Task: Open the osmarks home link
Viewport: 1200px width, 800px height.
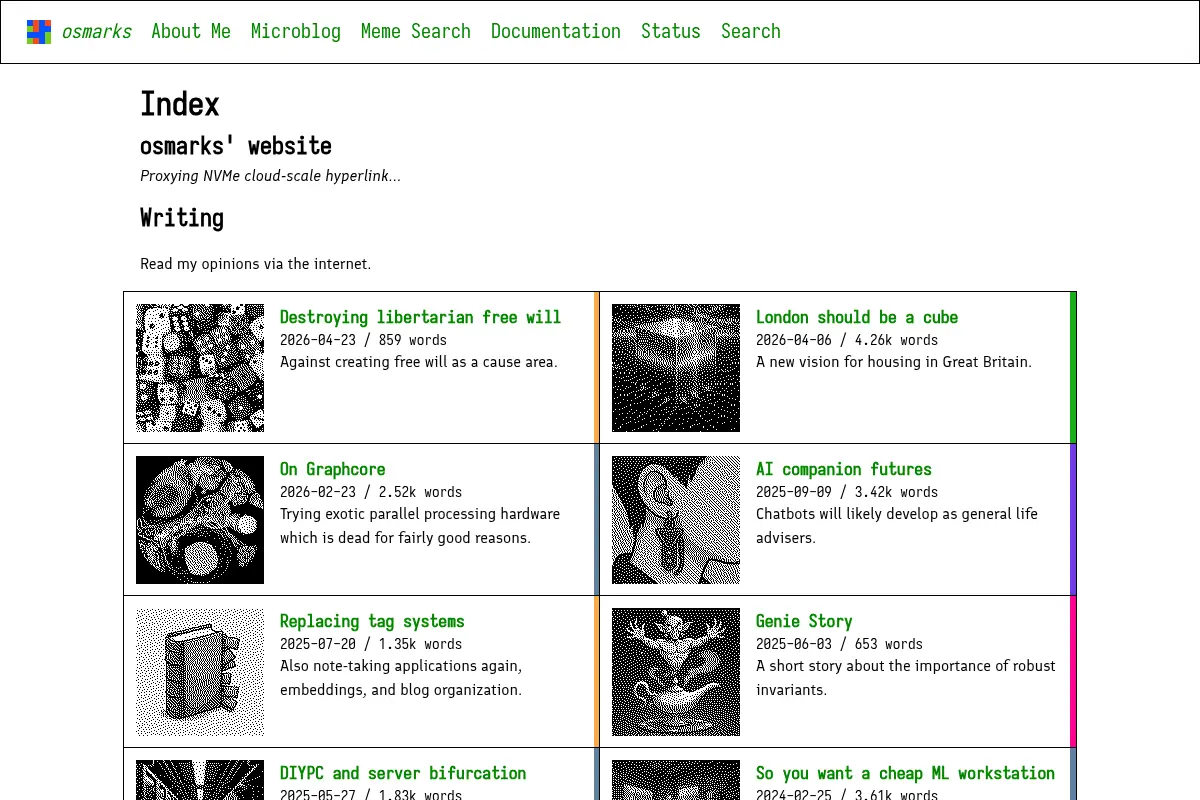Action: [x=96, y=32]
